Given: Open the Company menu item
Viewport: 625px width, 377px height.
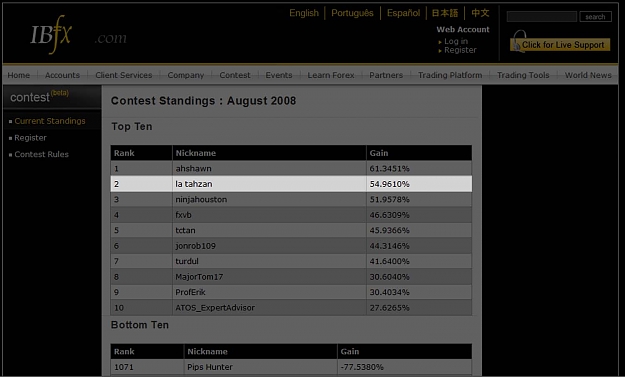Looking at the screenshot, I should (186, 75).
